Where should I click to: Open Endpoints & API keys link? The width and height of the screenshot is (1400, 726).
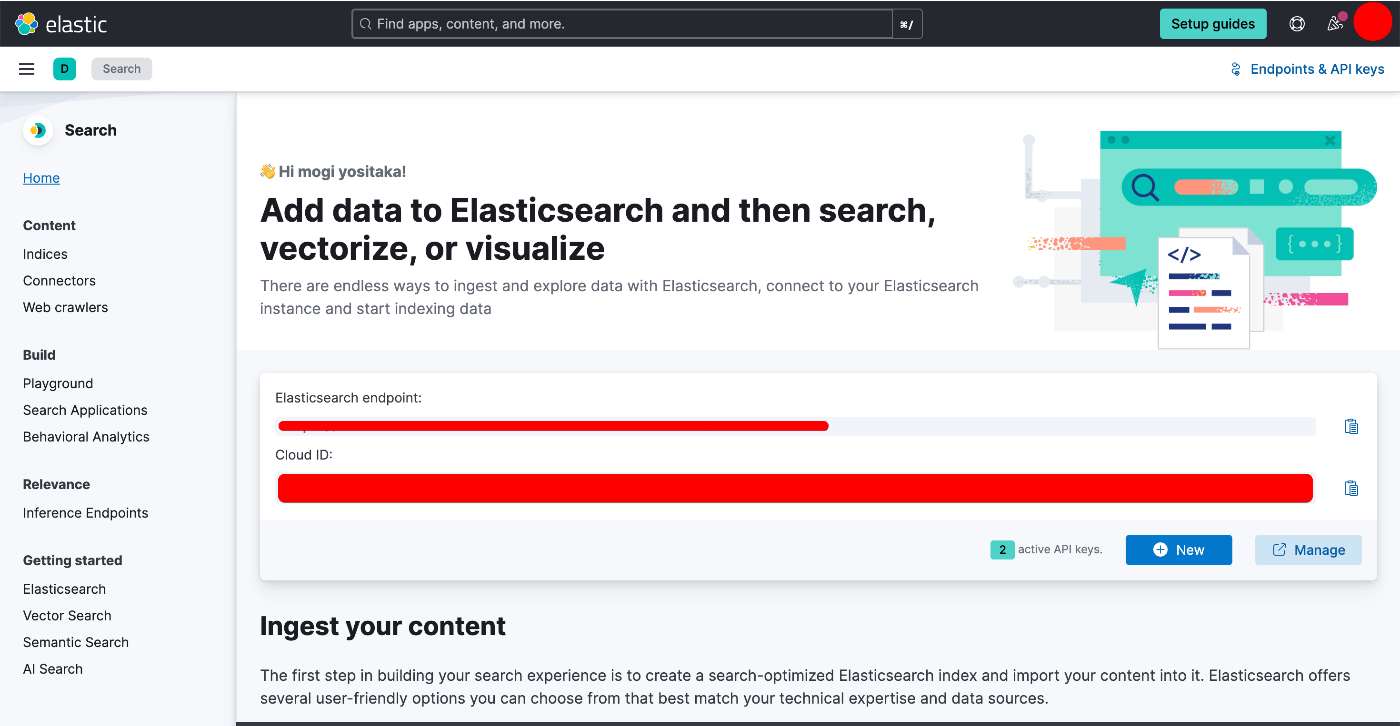tap(1317, 69)
